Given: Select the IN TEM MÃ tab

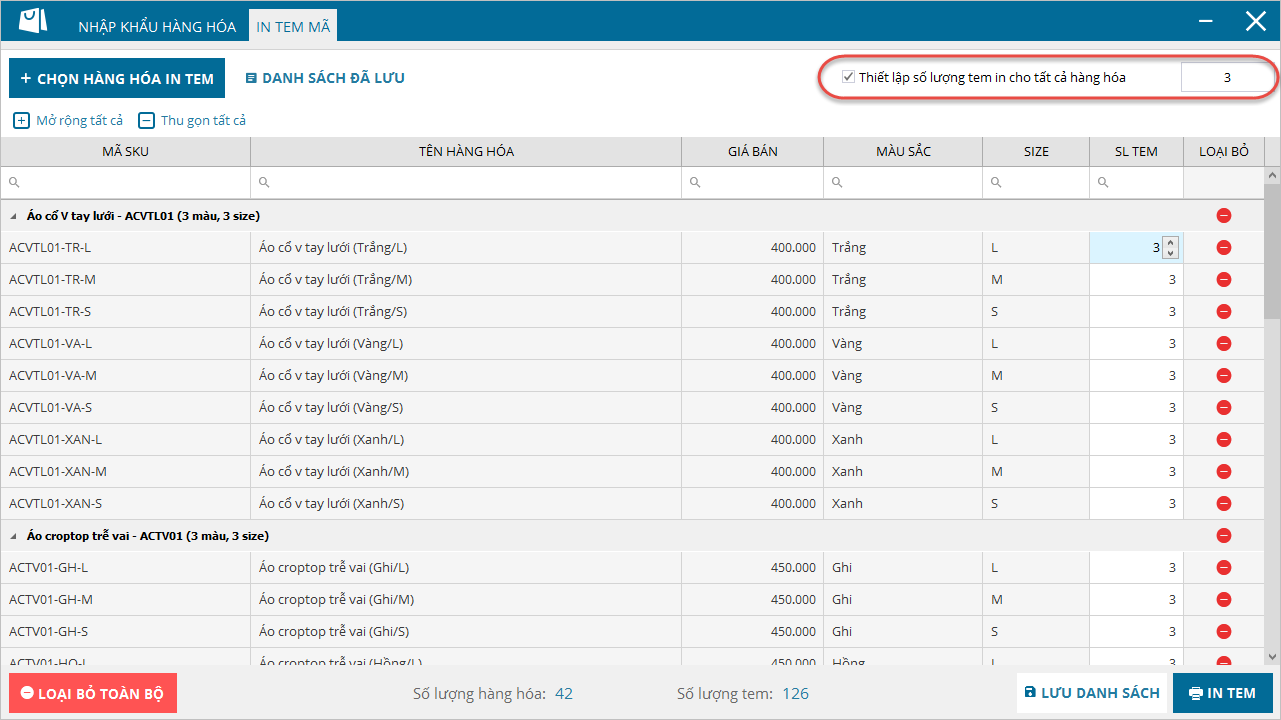Looking at the screenshot, I should tap(293, 27).
